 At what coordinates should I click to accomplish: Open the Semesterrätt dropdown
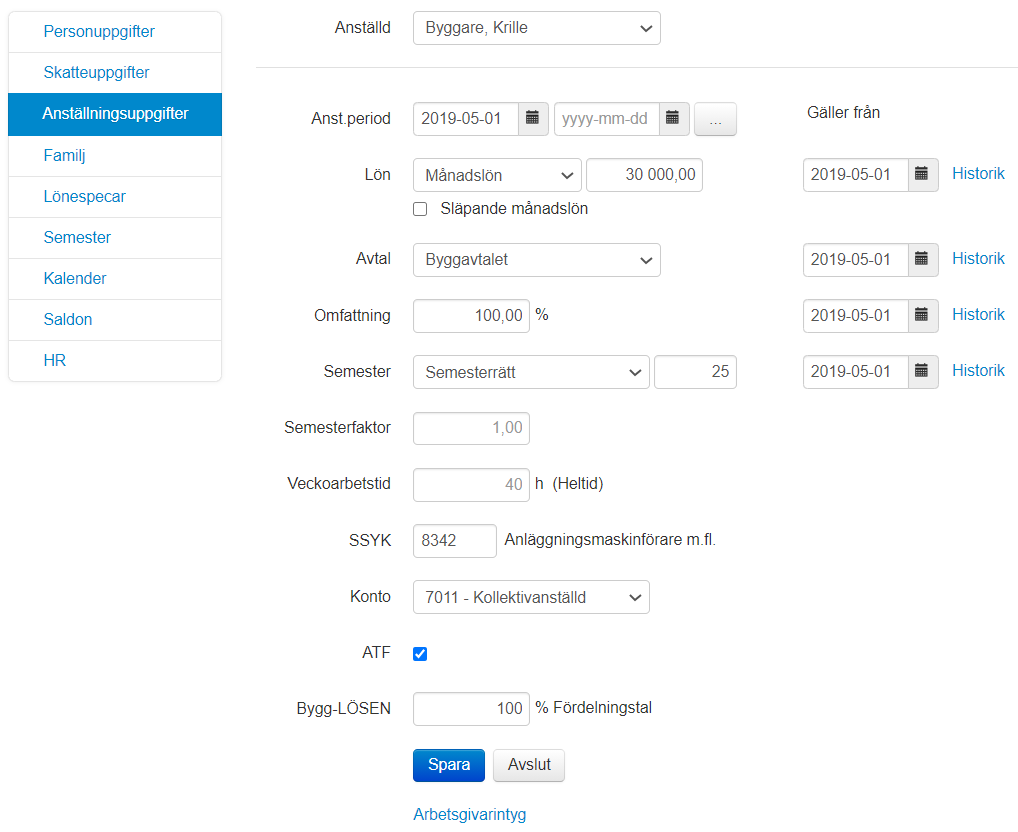pyautogui.click(x=531, y=372)
